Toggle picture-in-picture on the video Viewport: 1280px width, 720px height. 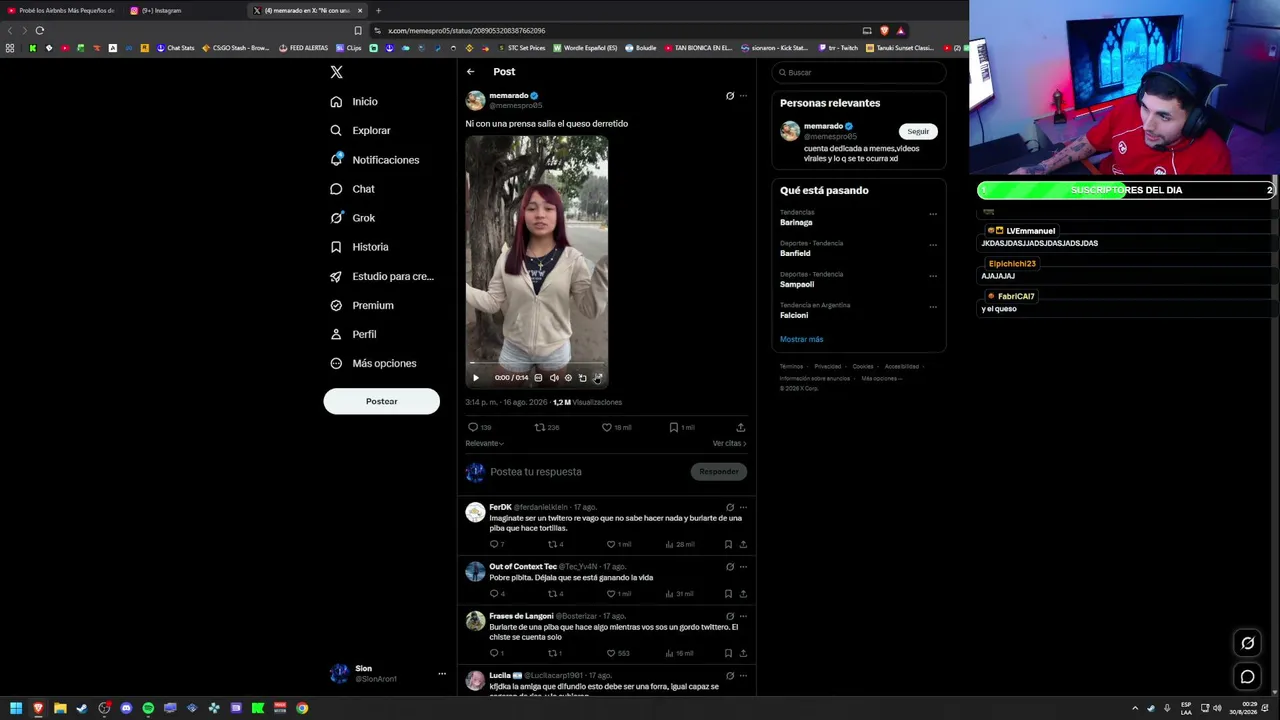pyautogui.click(x=583, y=378)
